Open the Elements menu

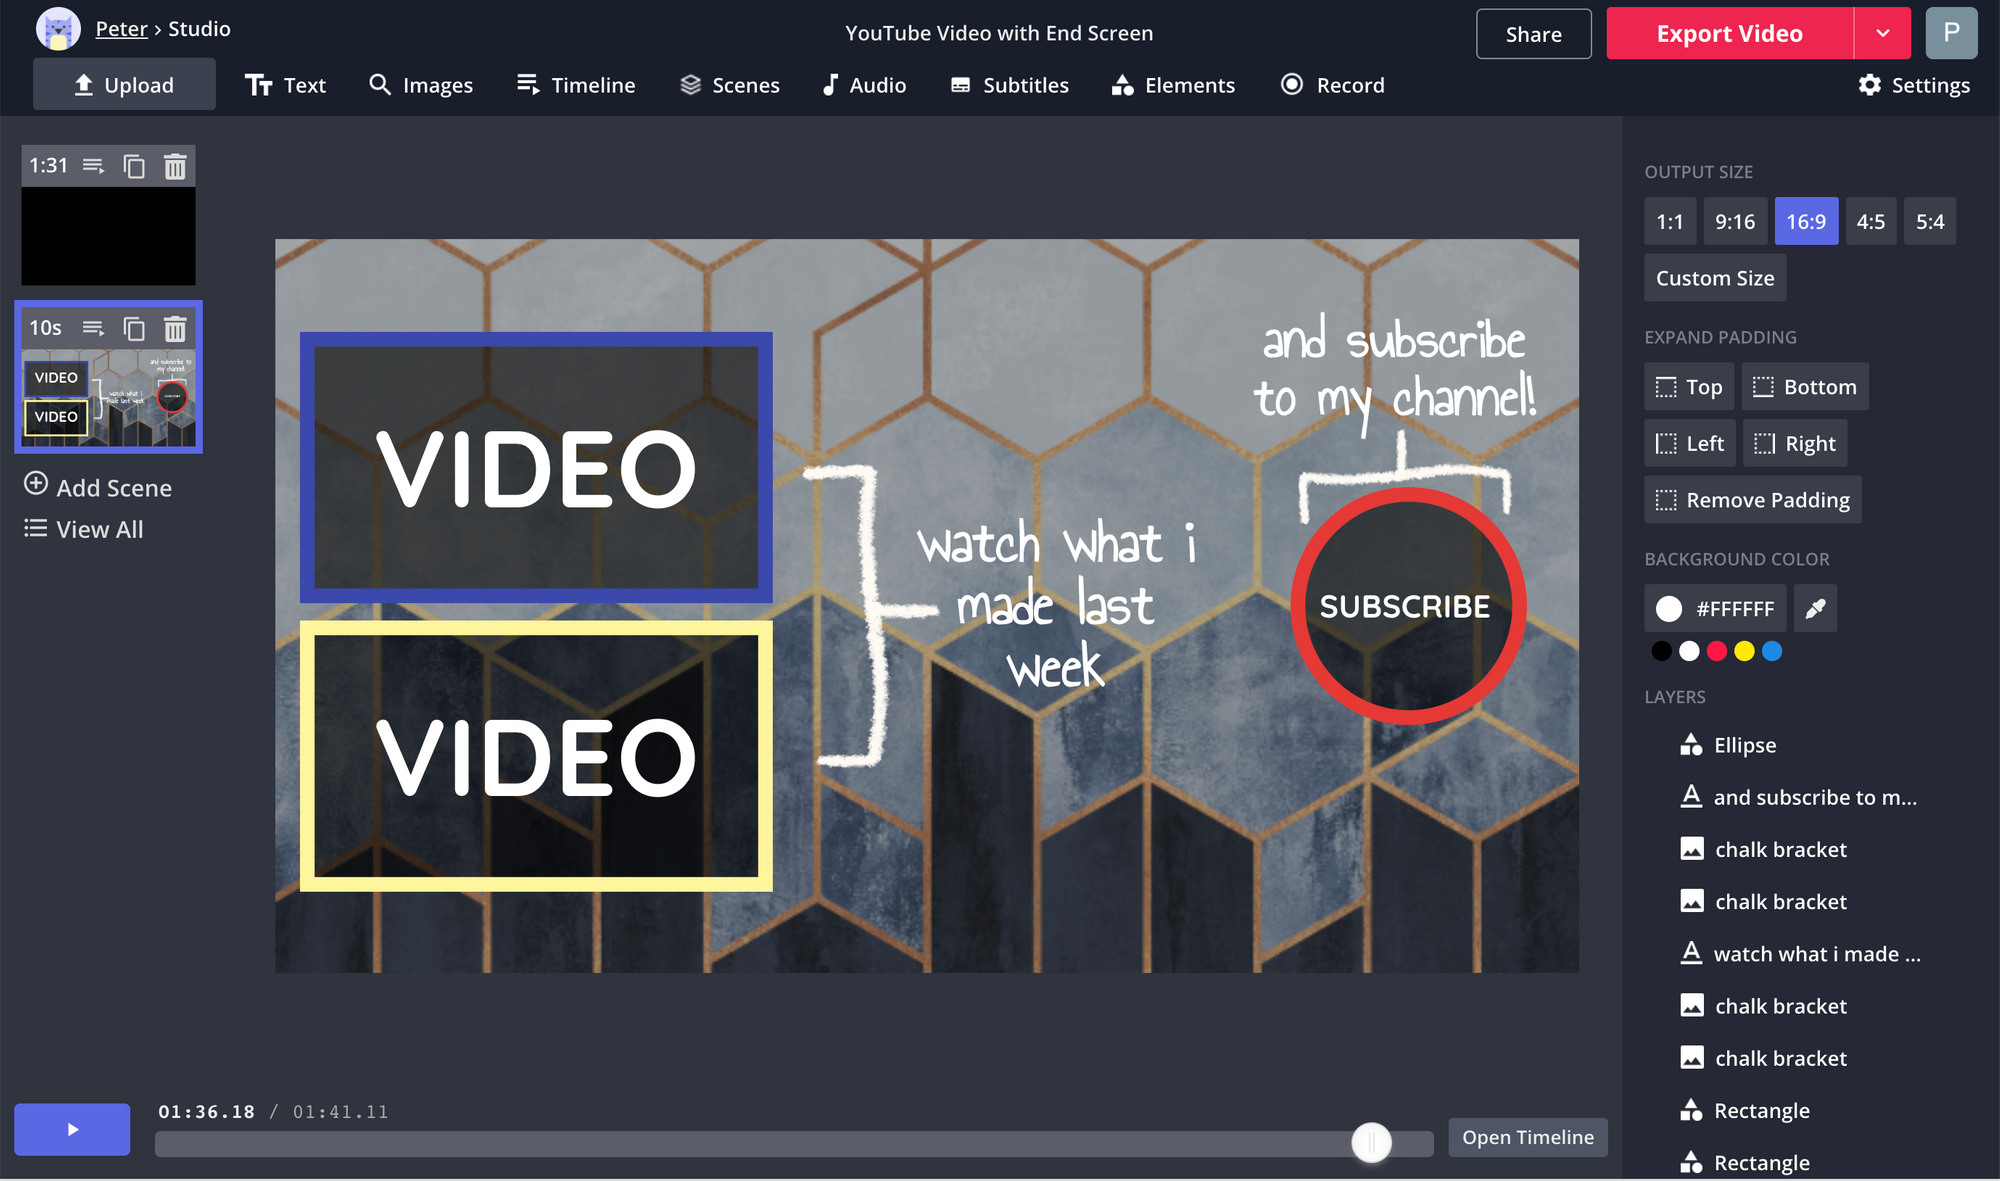(x=1173, y=85)
